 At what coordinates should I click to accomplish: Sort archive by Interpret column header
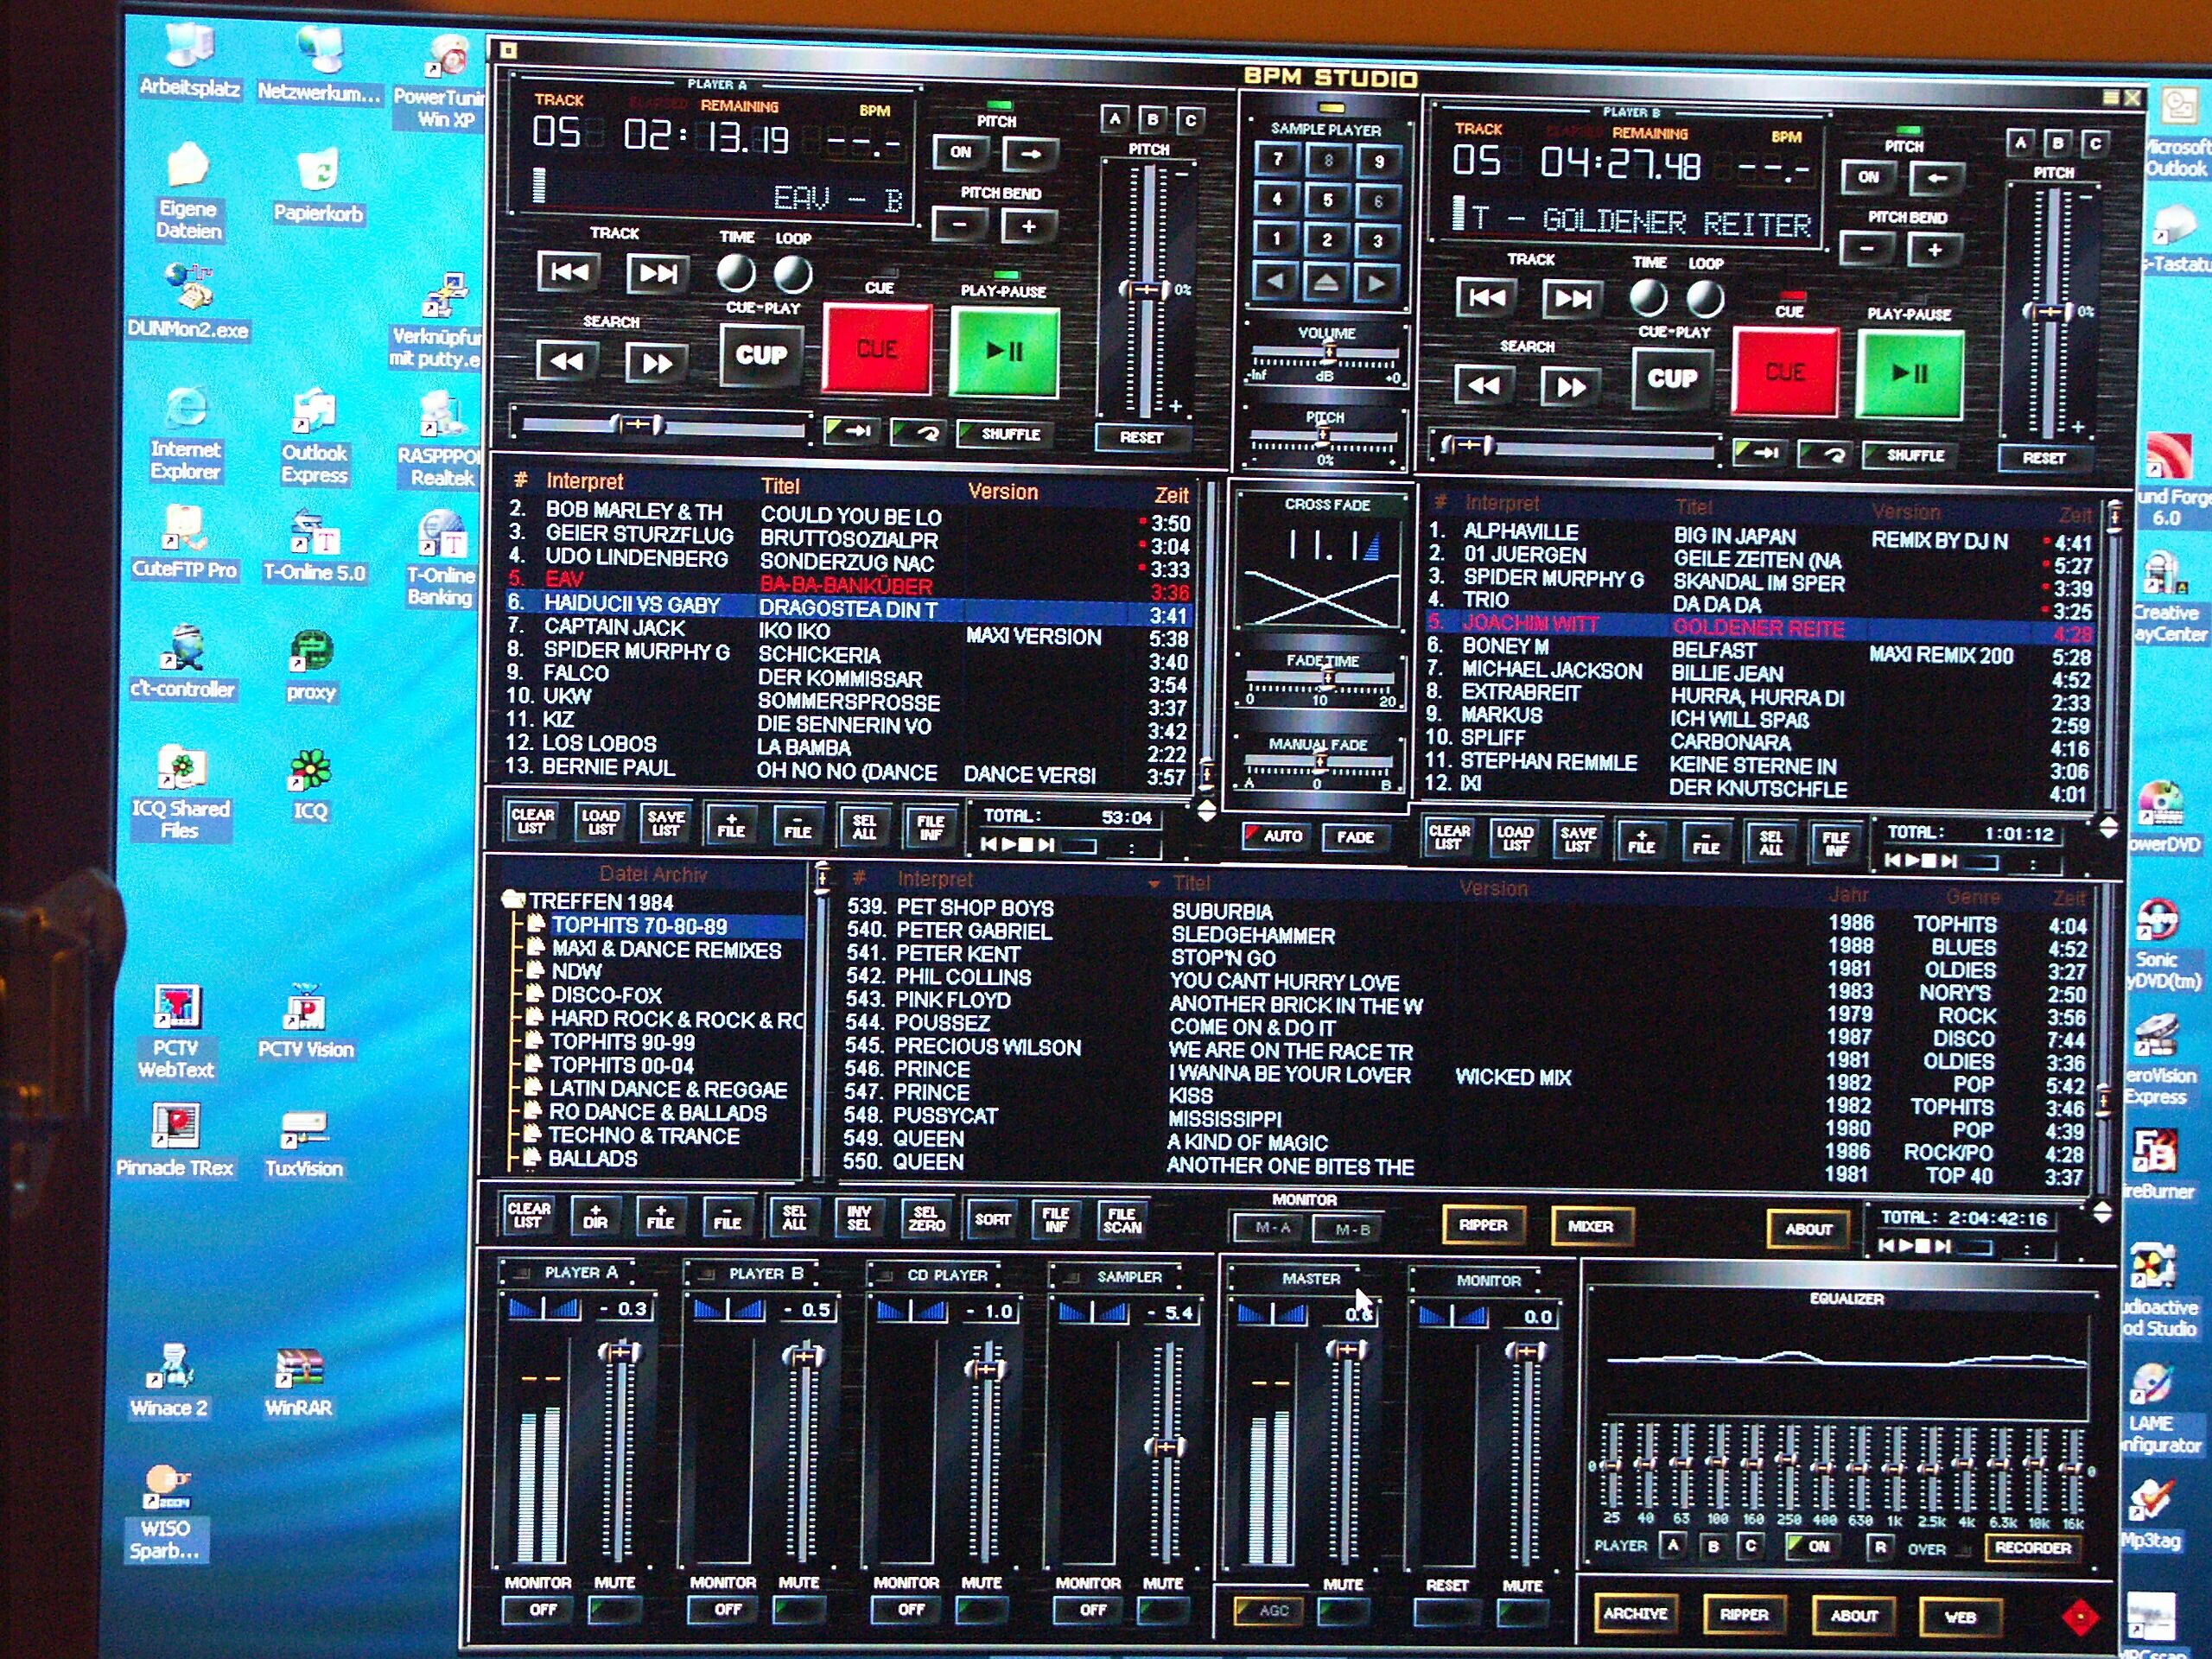(x=934, y=879)
